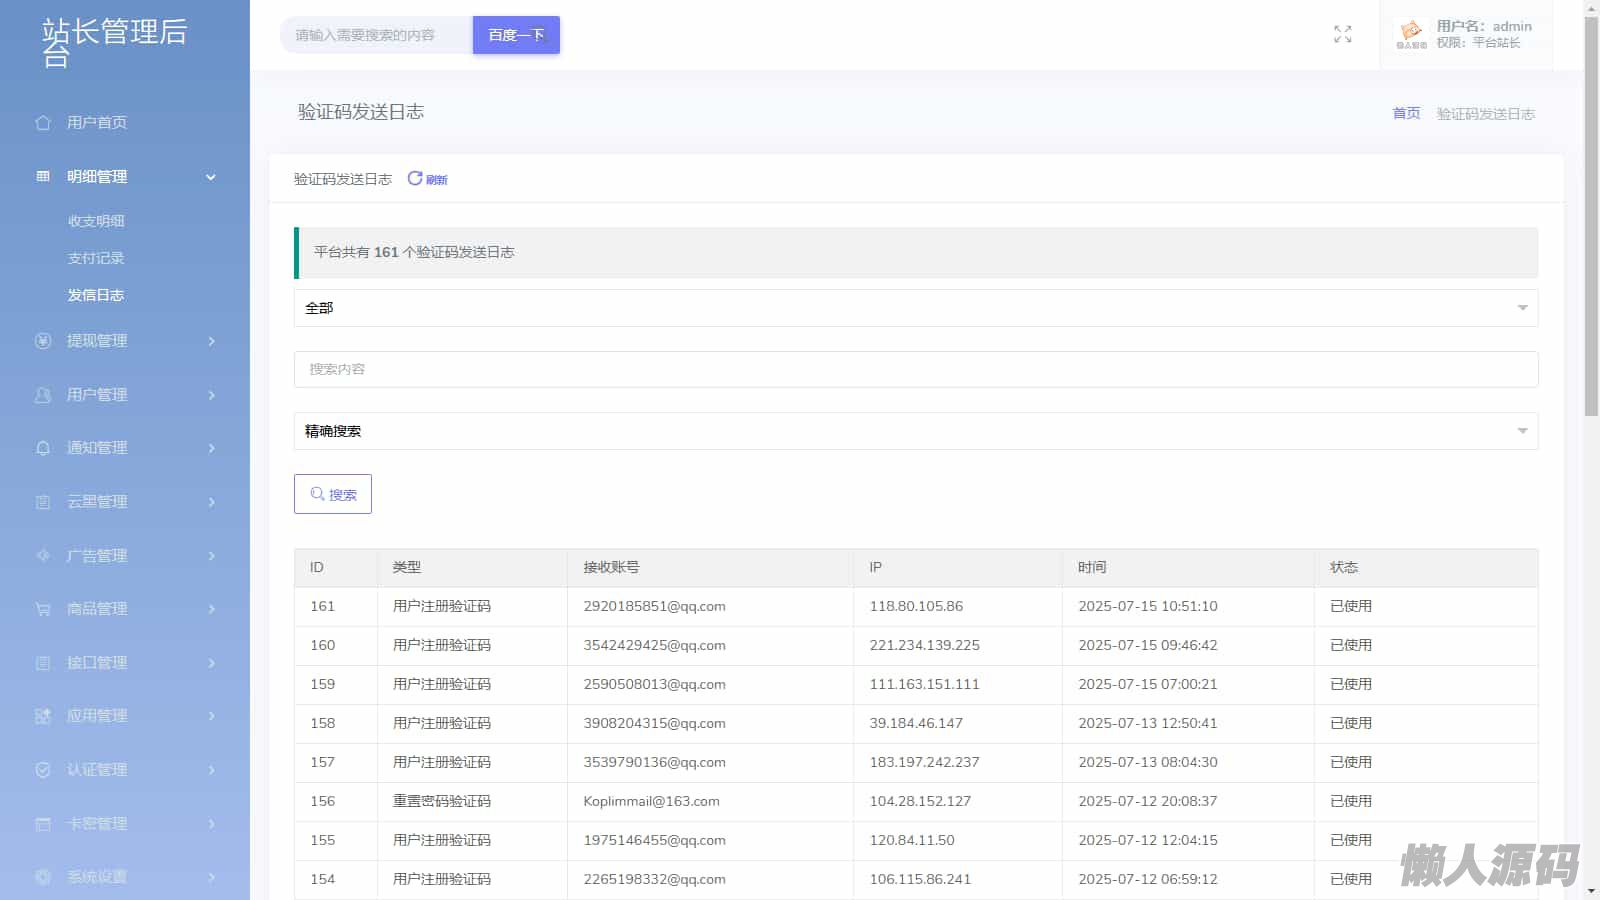The width and height of the screenshot is (1600, 900).
Task: Go to 首页 via breadcrumb link
Action: [x=1406, y=113]
